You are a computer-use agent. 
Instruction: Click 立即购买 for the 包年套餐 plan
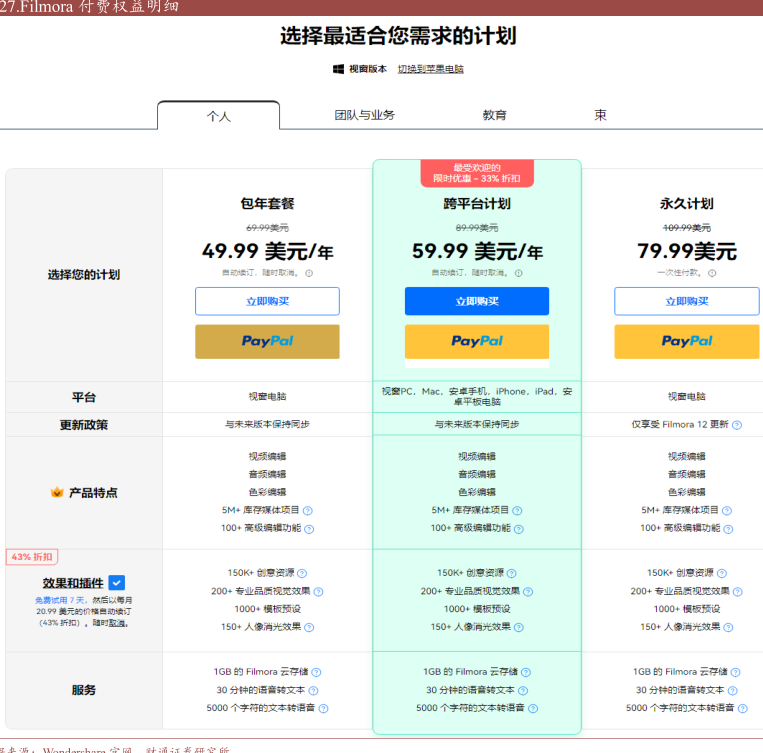(x=267, y=301)
